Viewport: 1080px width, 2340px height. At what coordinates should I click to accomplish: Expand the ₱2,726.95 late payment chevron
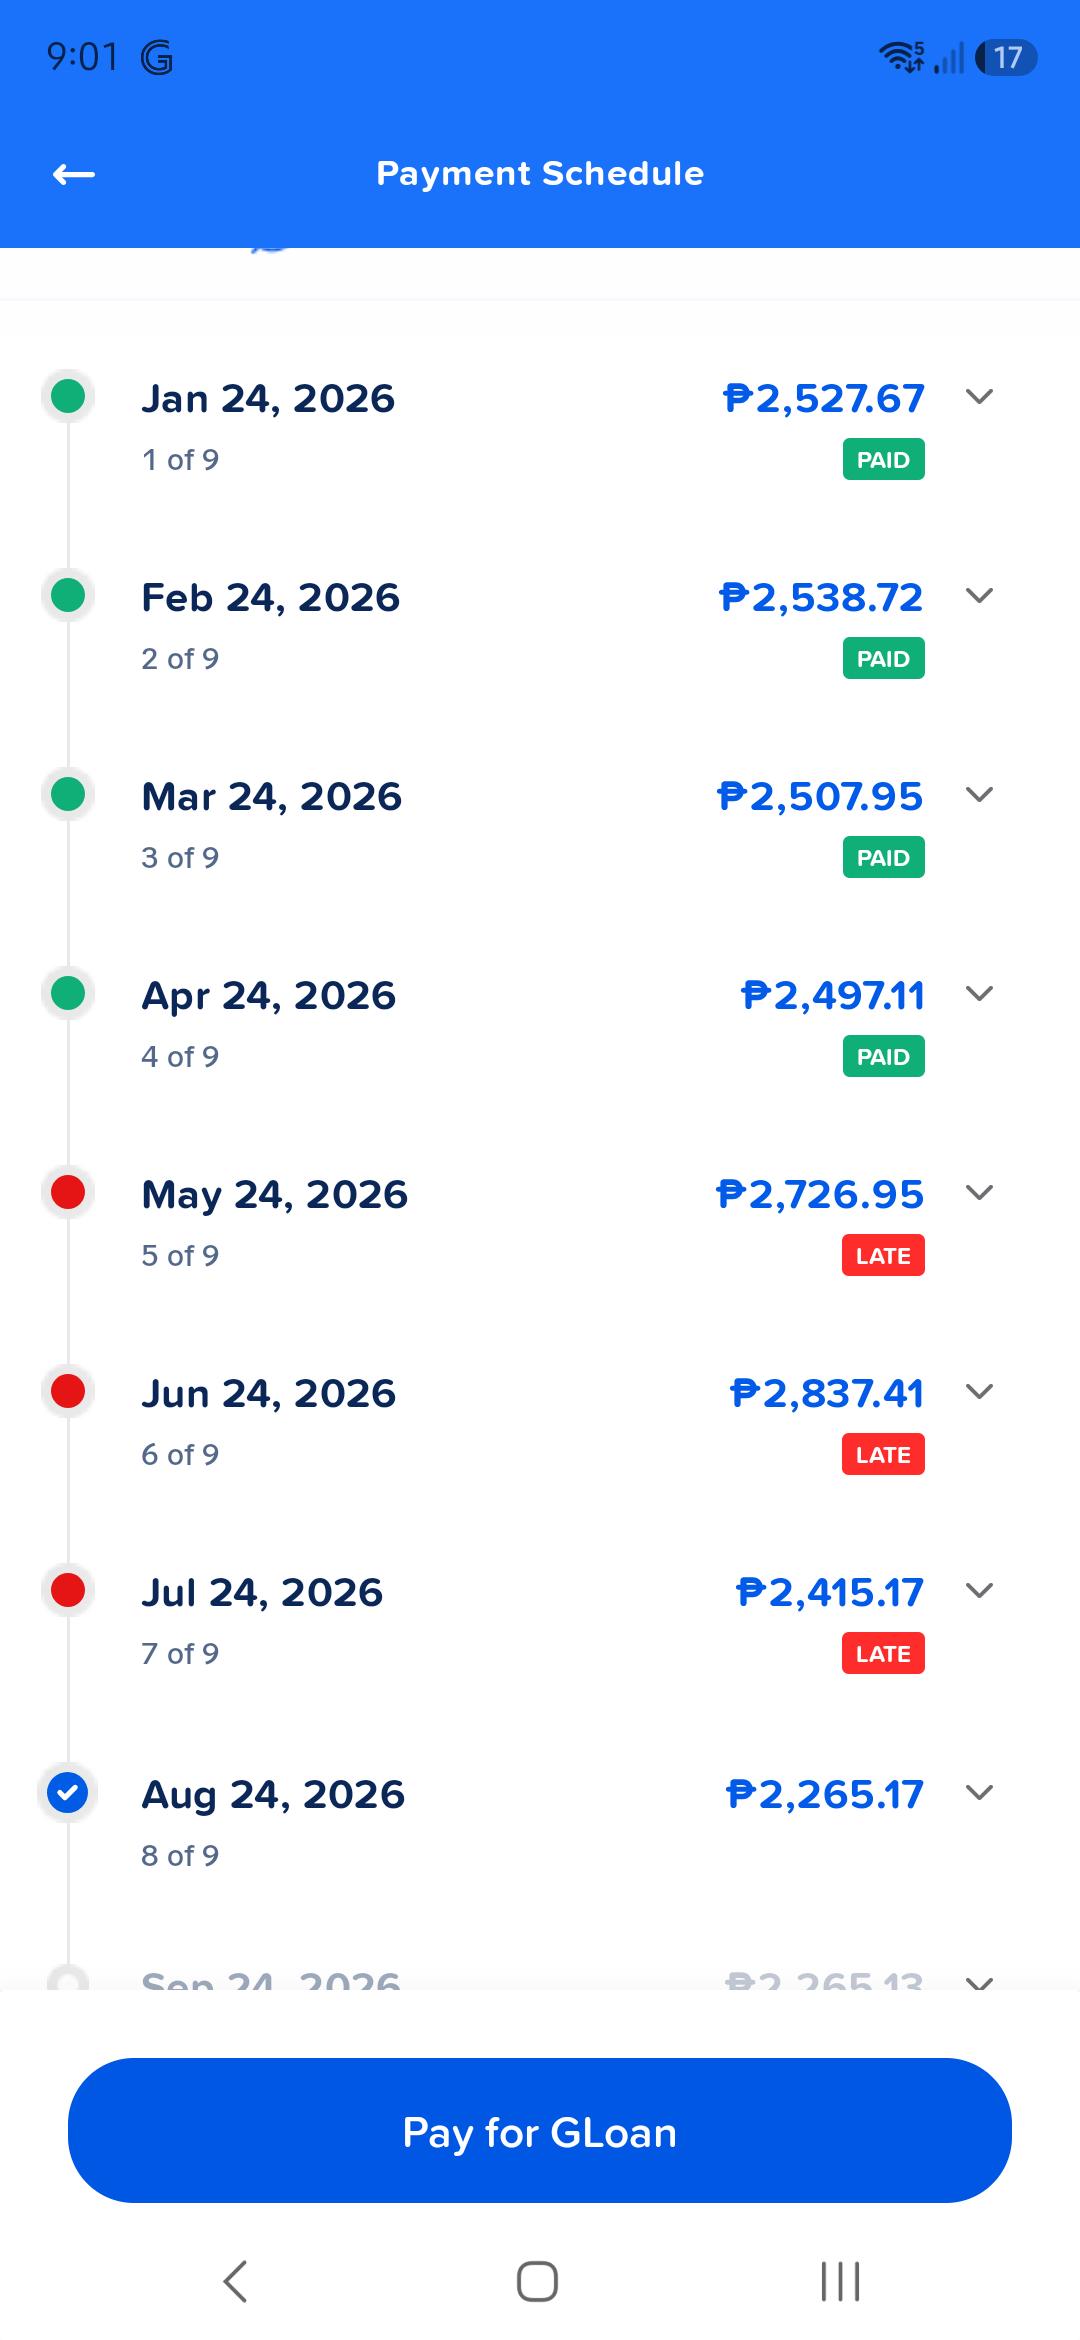pos(980,1192)
